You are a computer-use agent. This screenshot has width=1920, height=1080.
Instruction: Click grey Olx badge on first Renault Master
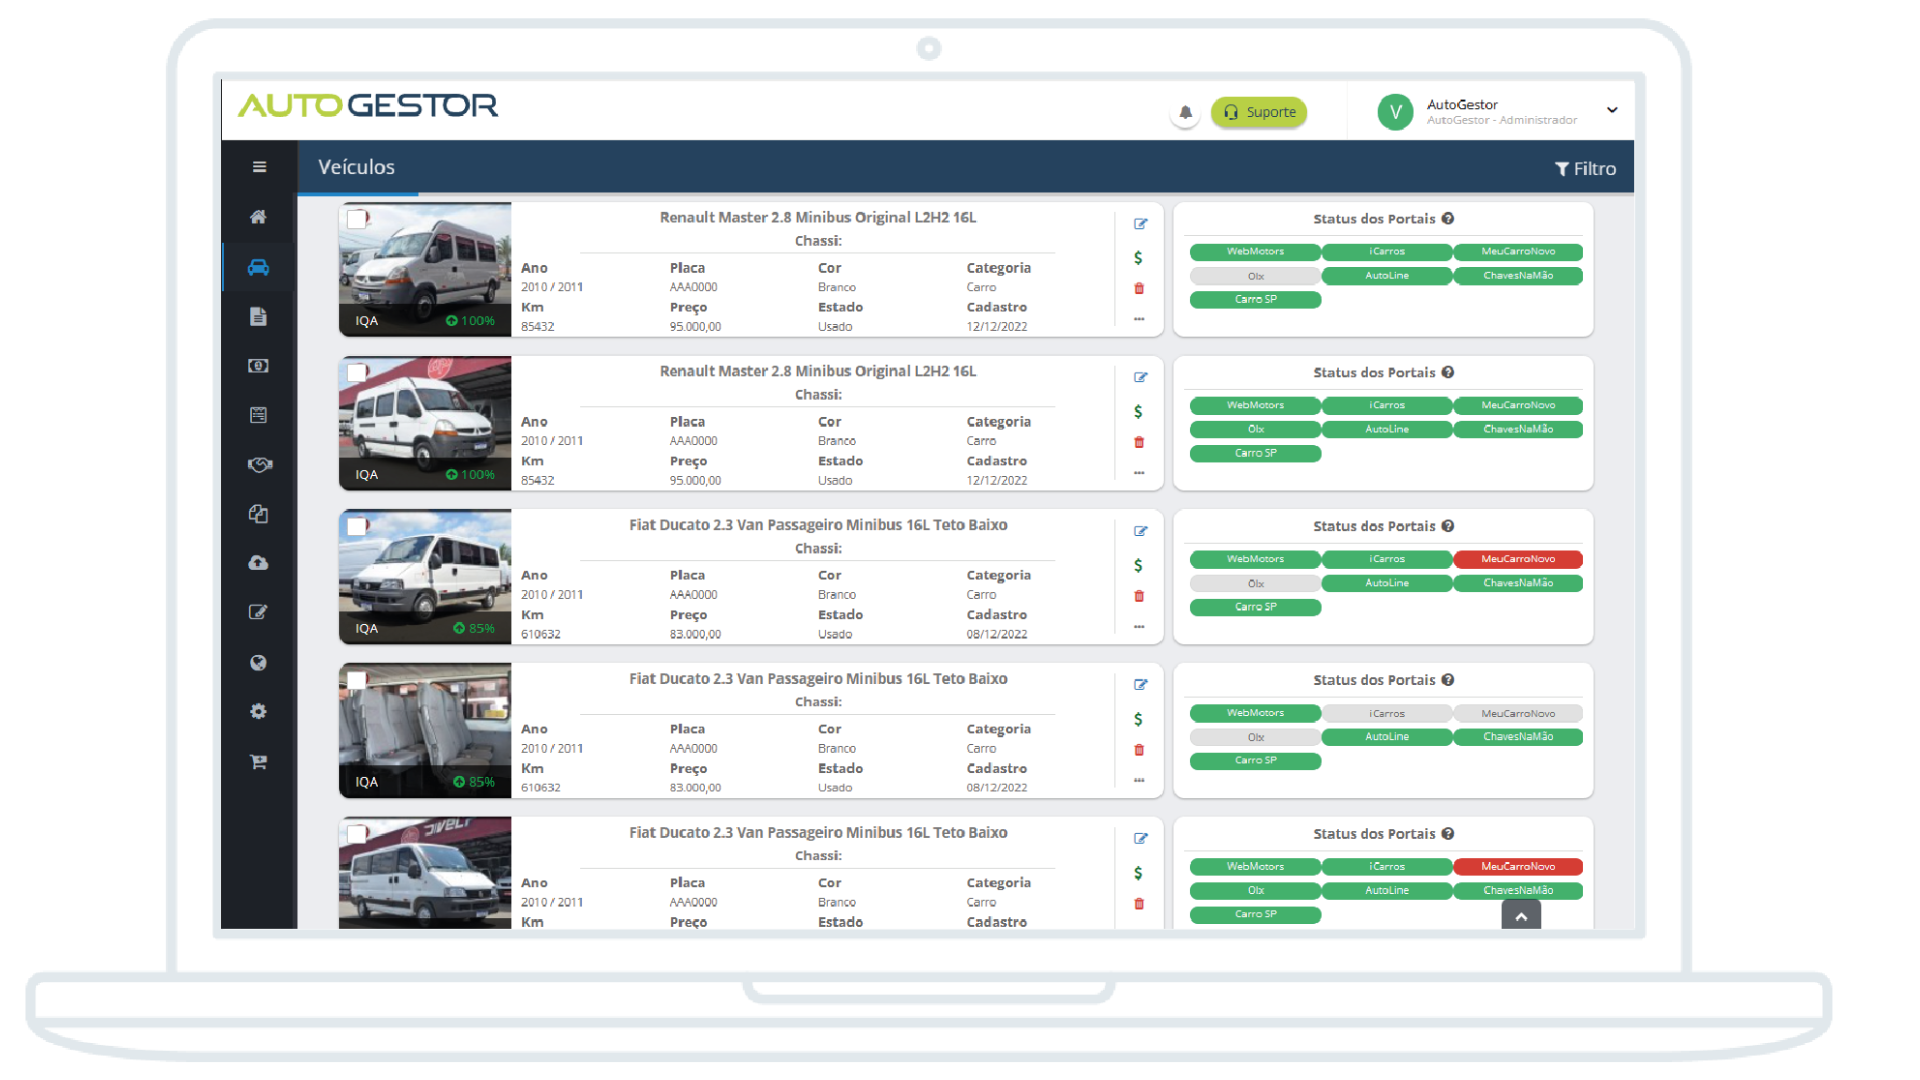click(x=1255, y=276)
